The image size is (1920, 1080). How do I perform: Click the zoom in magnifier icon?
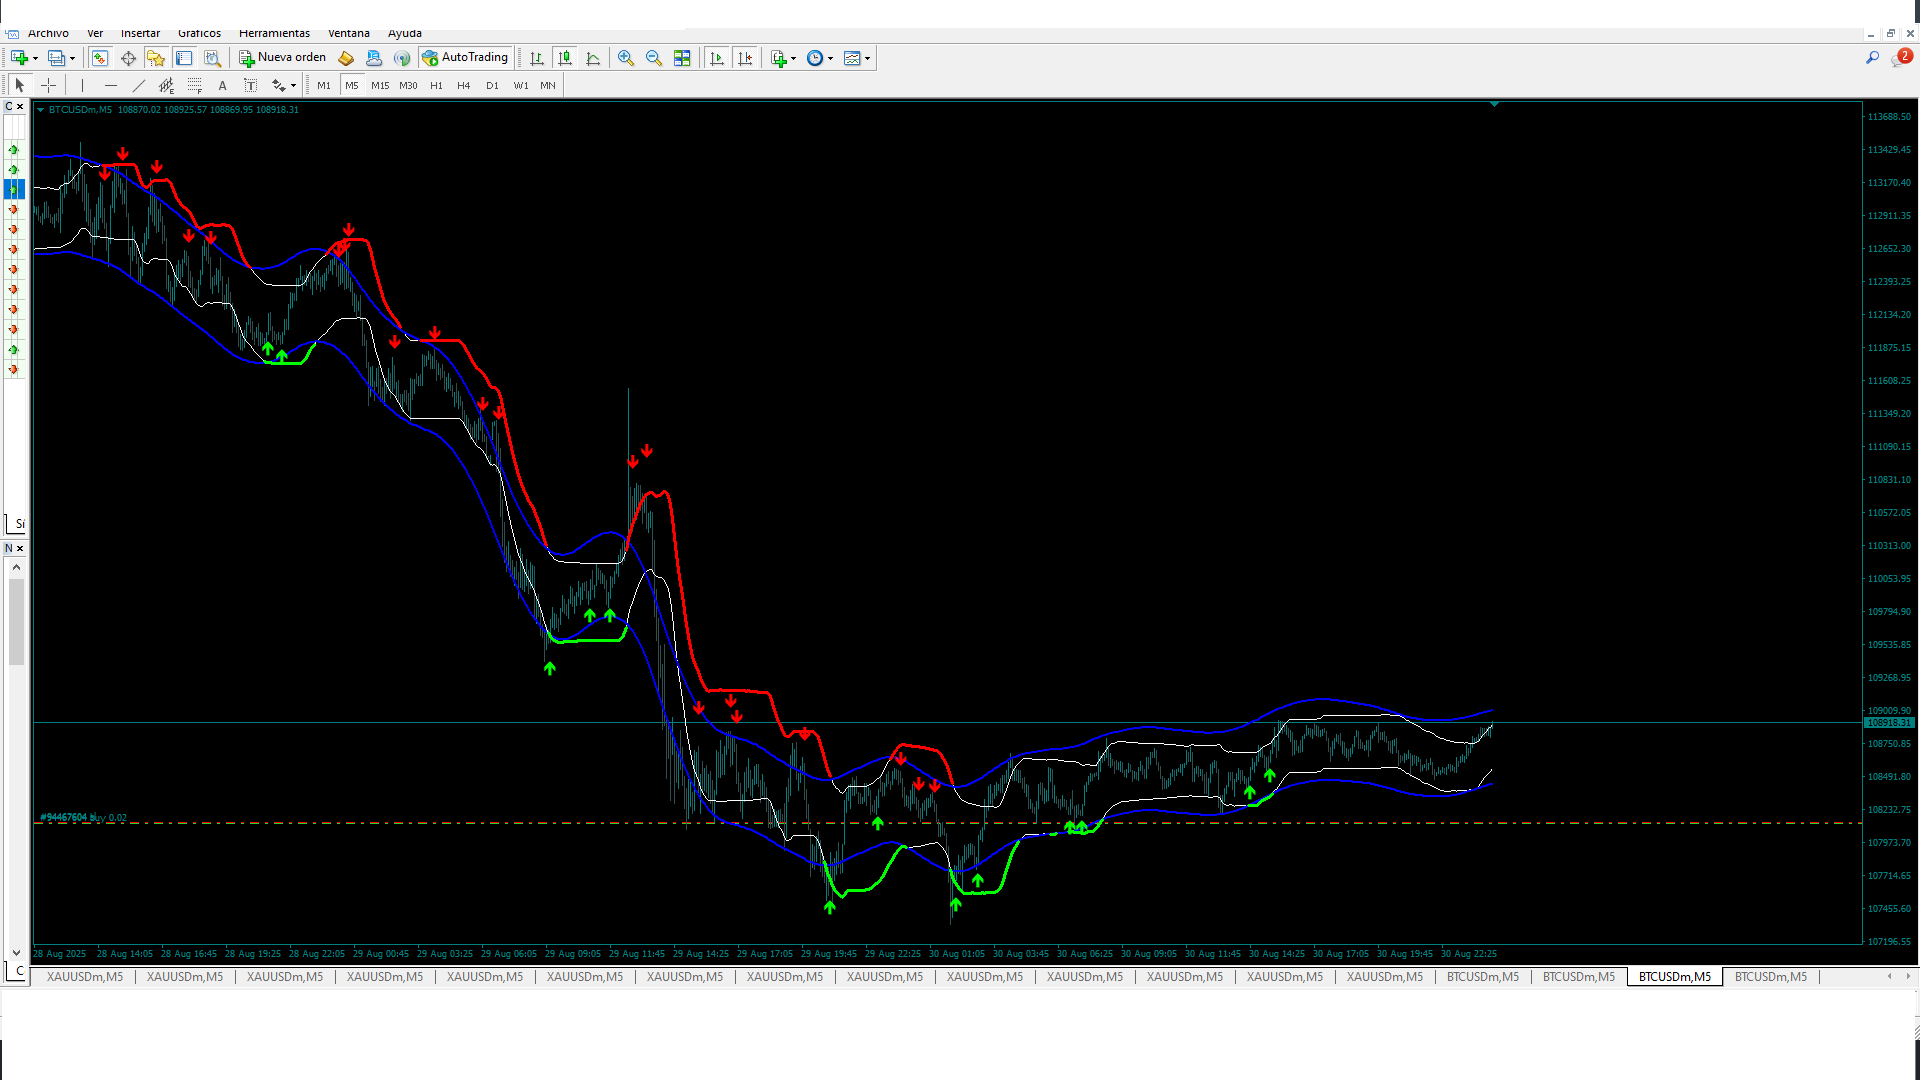click(x=626, y=58)
